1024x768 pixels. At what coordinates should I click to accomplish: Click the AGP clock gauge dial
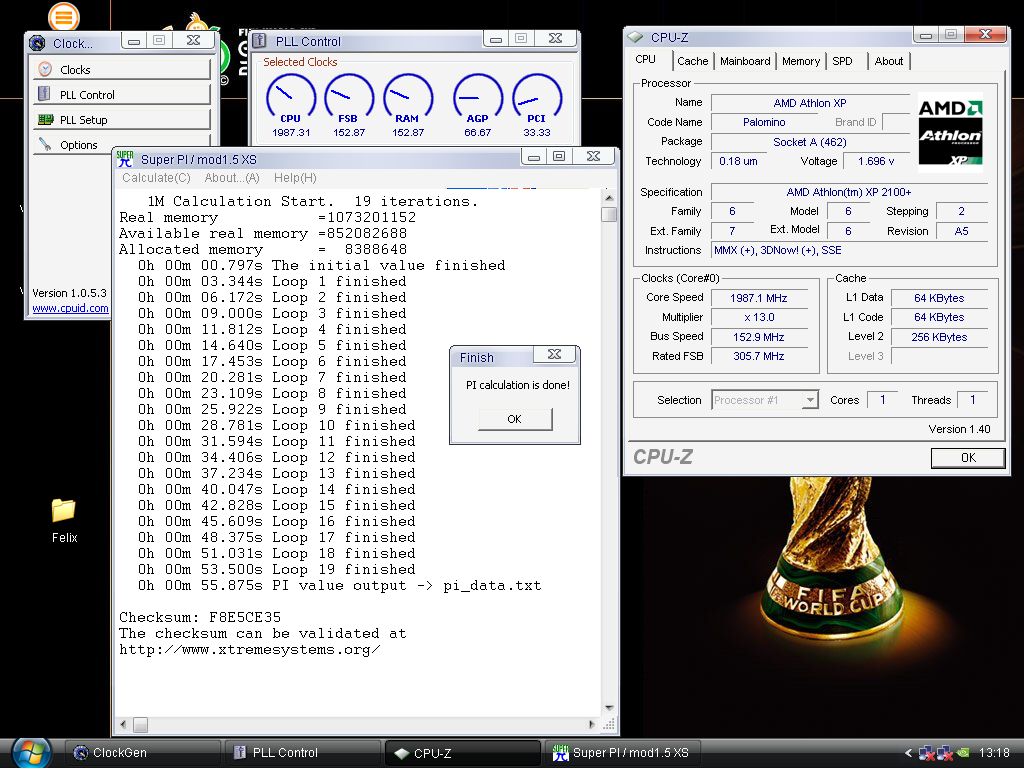click(x=477, y=98)
